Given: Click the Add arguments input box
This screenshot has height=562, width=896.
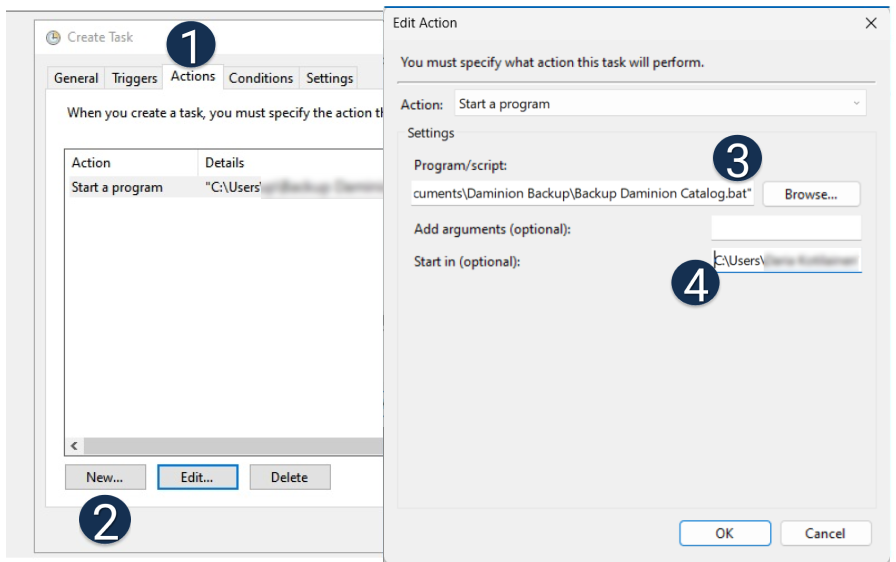Looking at the screenshot, I should click(x=785, y=229).
